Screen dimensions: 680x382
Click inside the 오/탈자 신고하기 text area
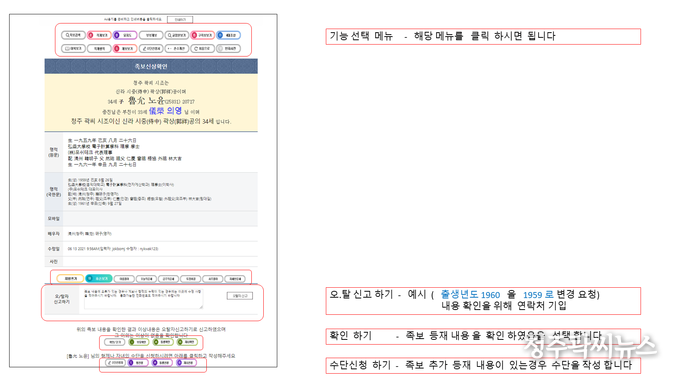coord(143,299)
